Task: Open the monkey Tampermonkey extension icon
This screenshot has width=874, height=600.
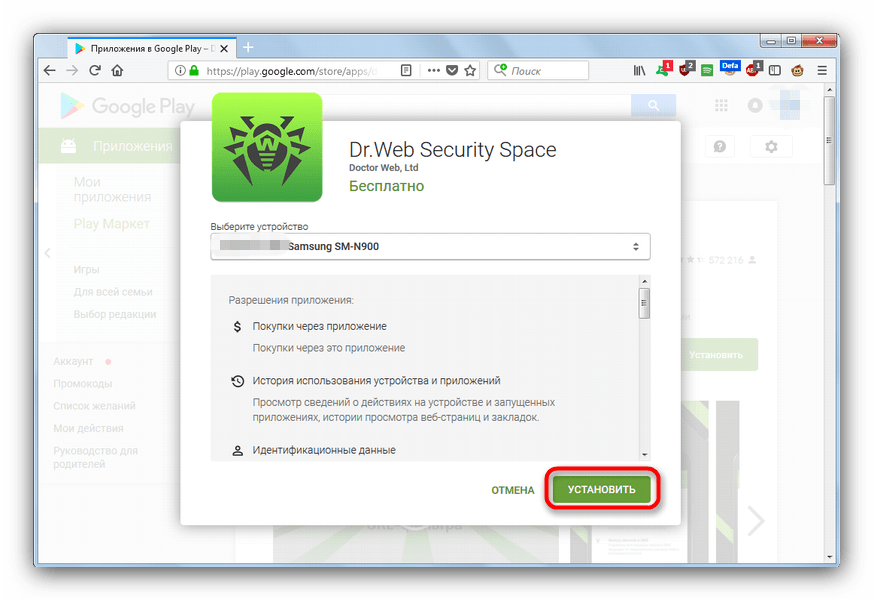Action: point(798,71)
